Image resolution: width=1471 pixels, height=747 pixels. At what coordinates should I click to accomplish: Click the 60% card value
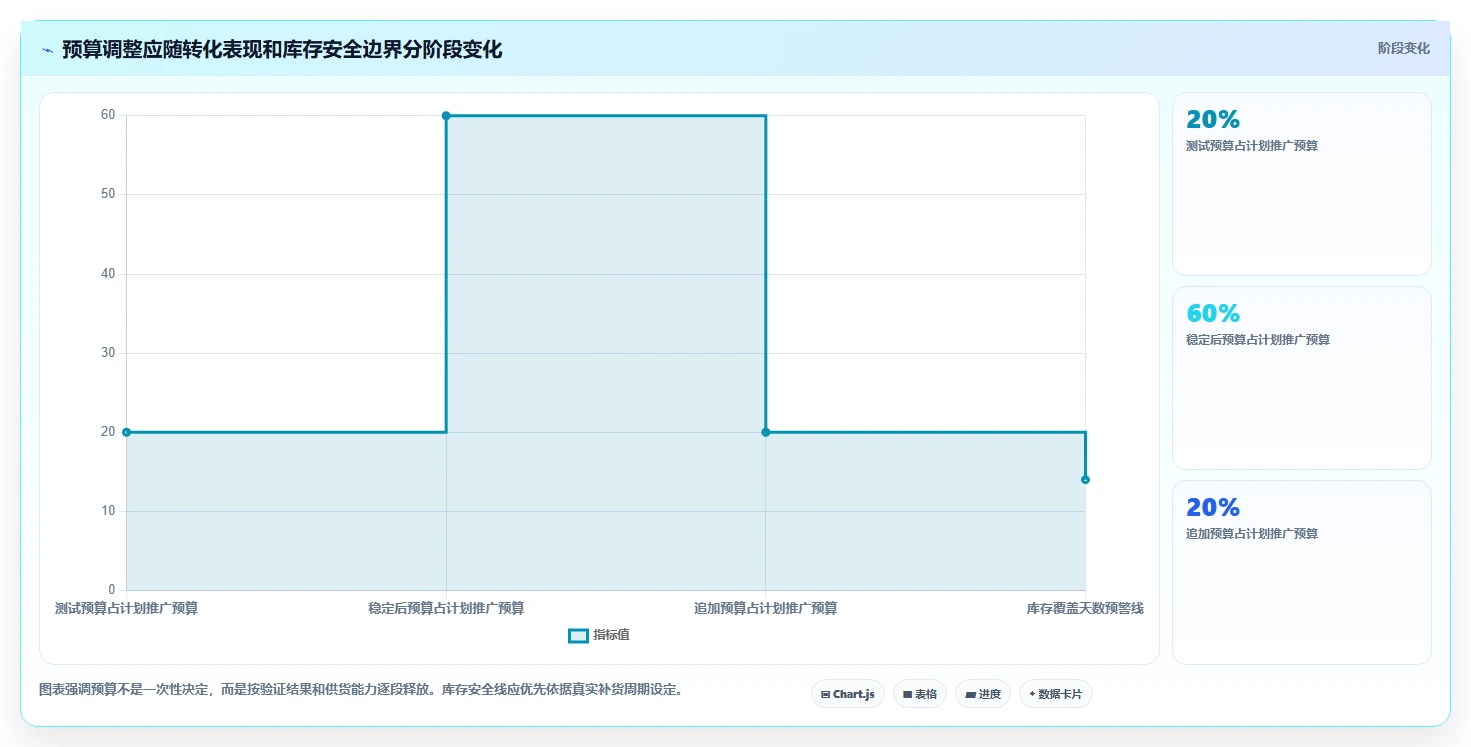tap(1213, 314)
